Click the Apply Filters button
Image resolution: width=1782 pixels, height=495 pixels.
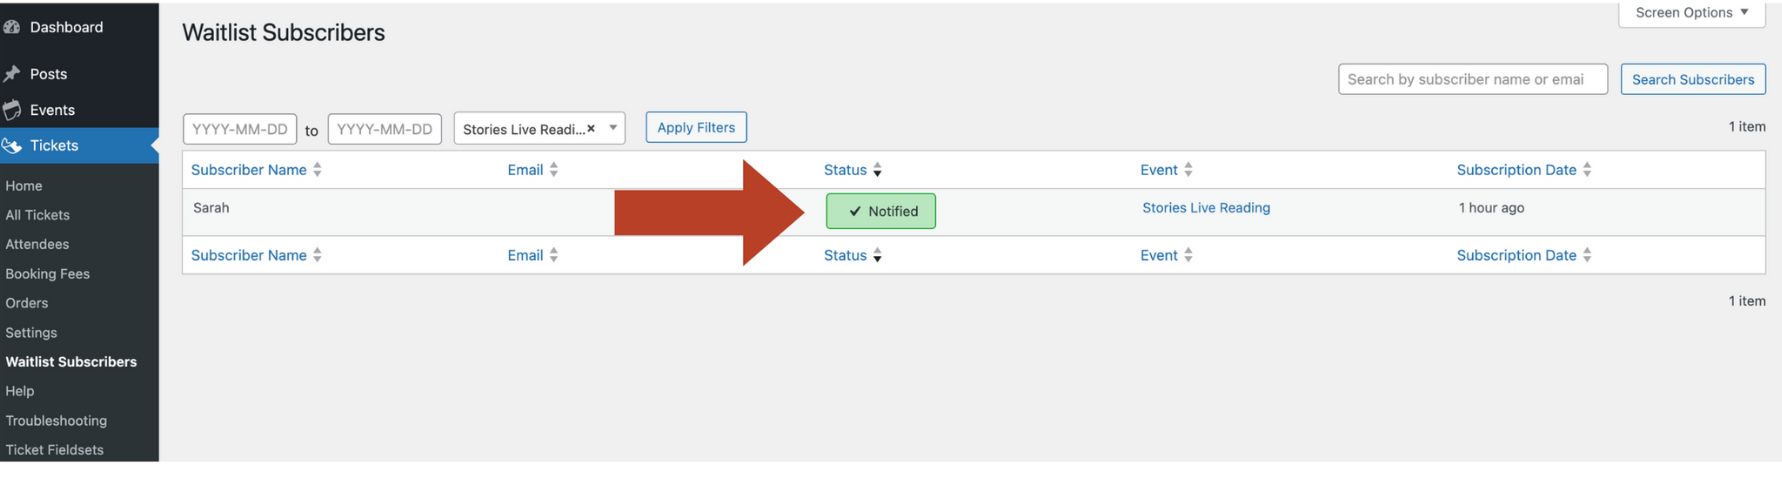[x=696, y=128]
